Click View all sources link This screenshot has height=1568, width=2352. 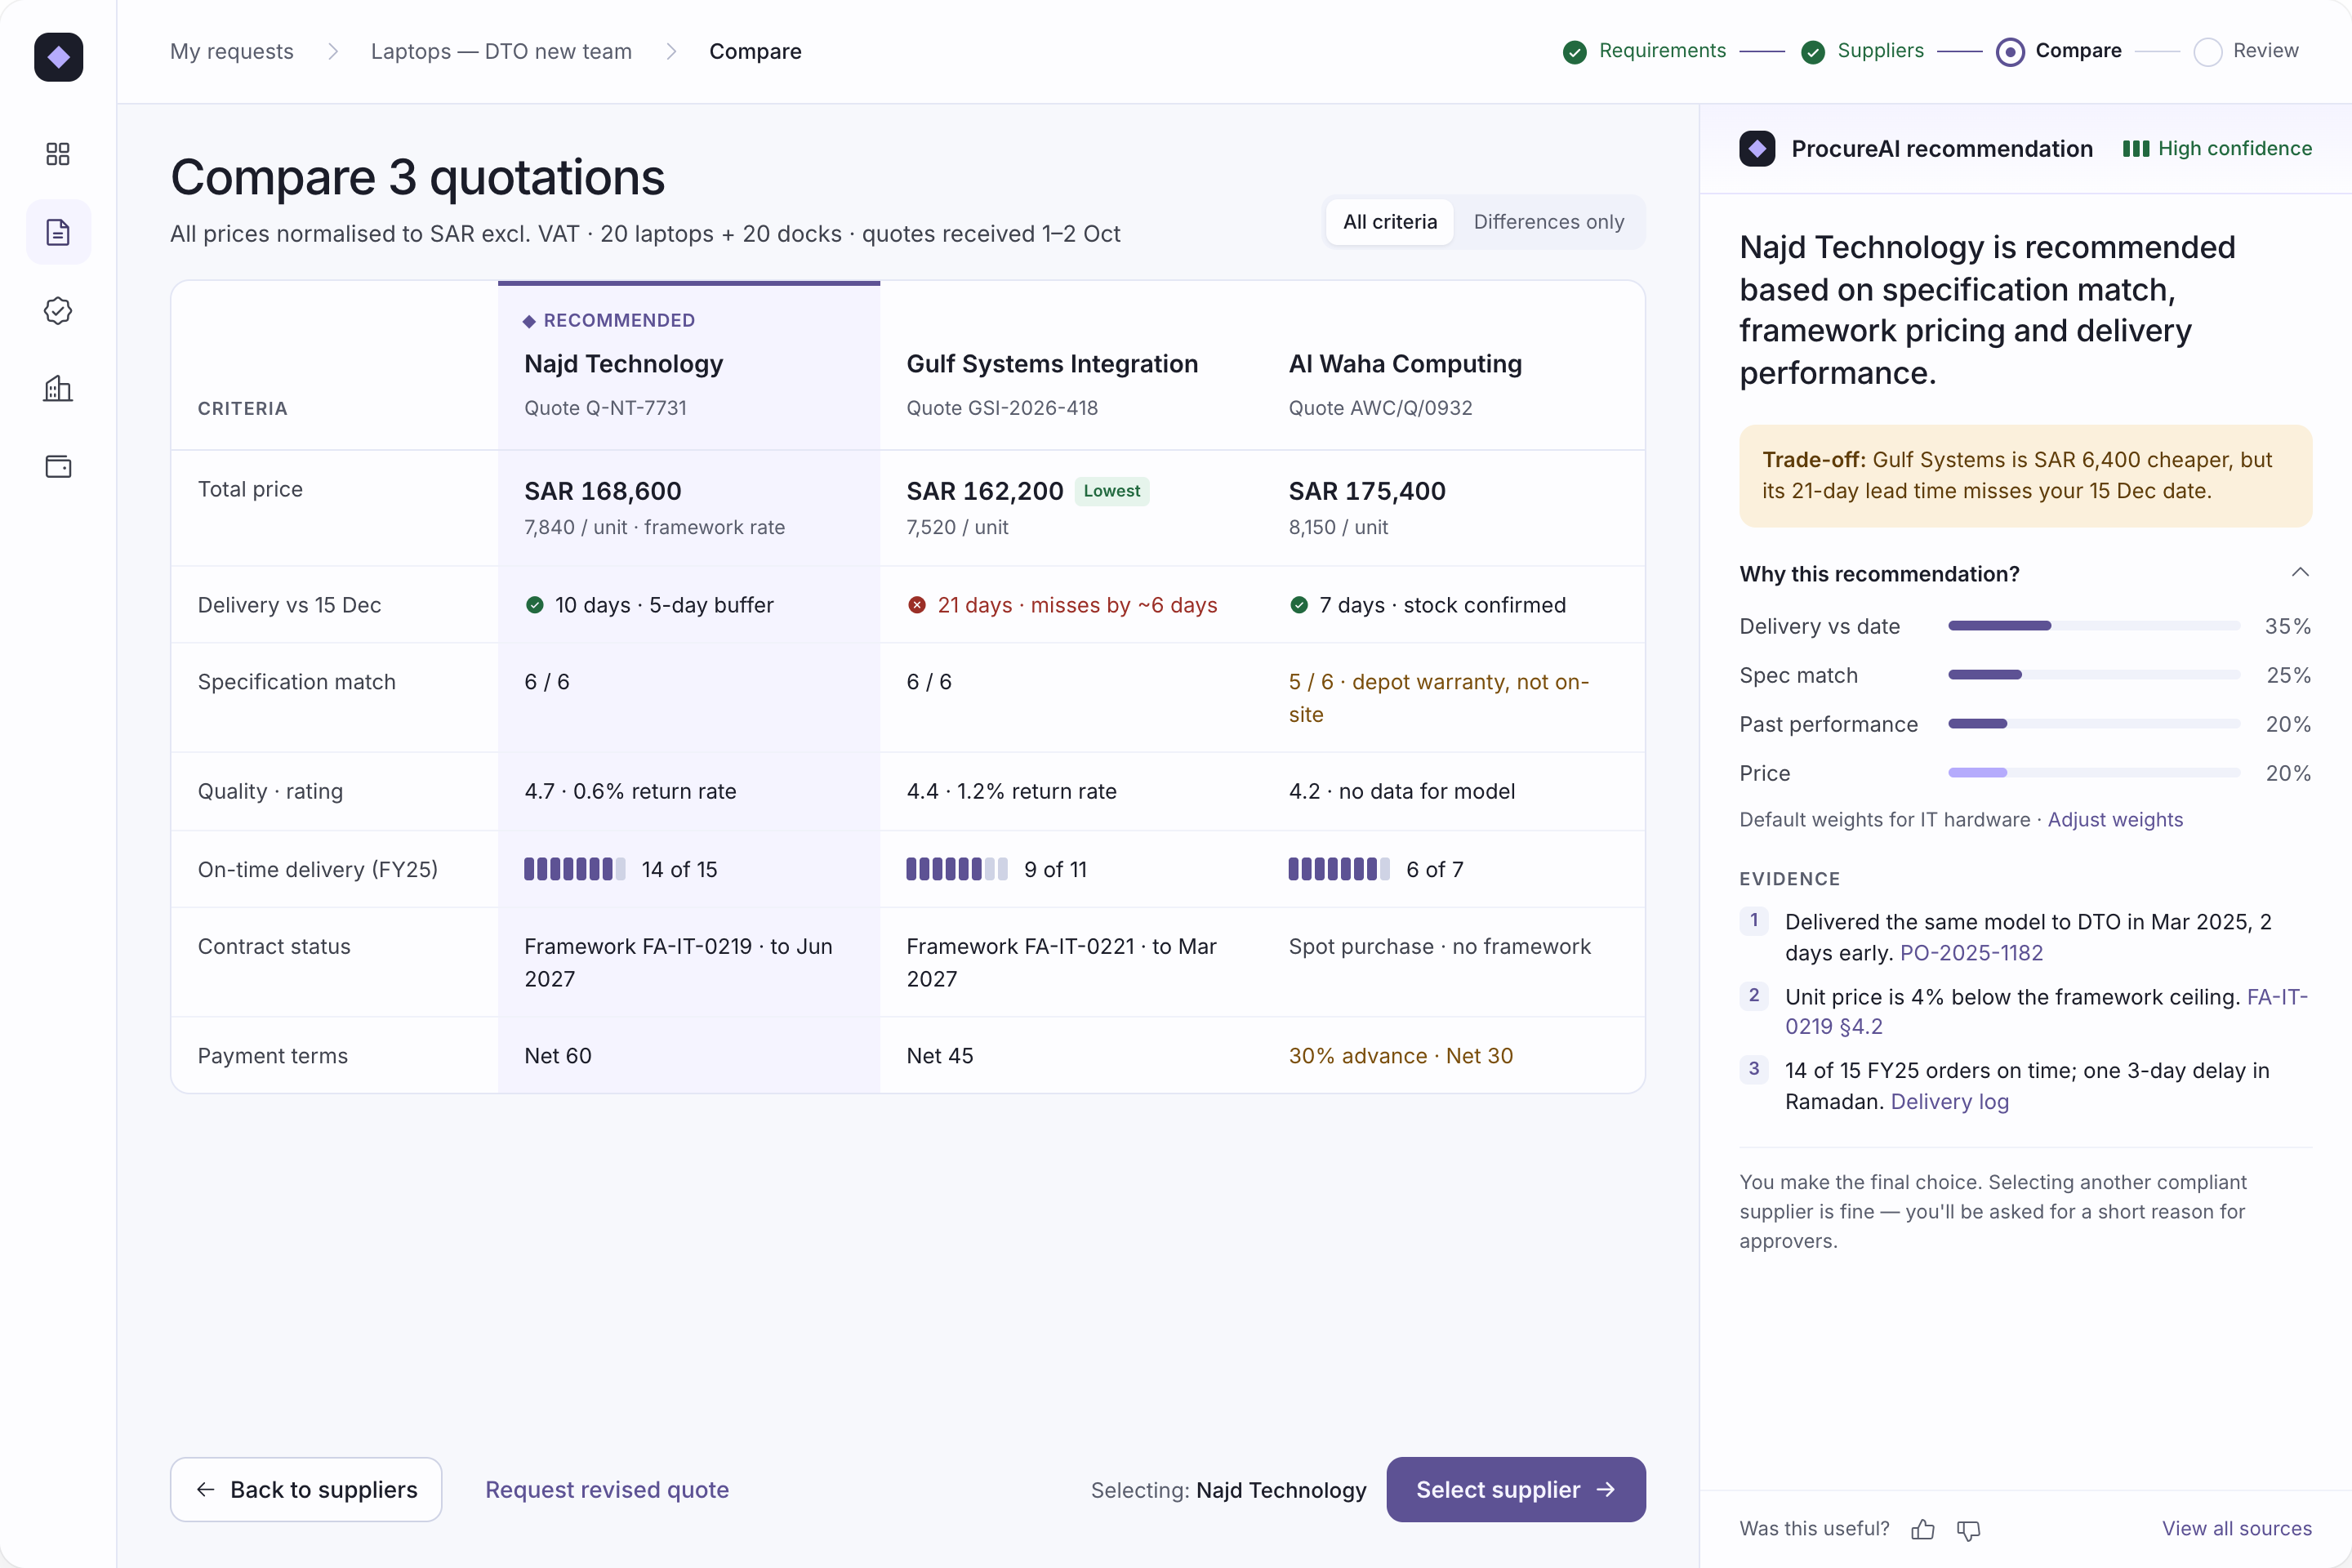click(2236, 1529)
